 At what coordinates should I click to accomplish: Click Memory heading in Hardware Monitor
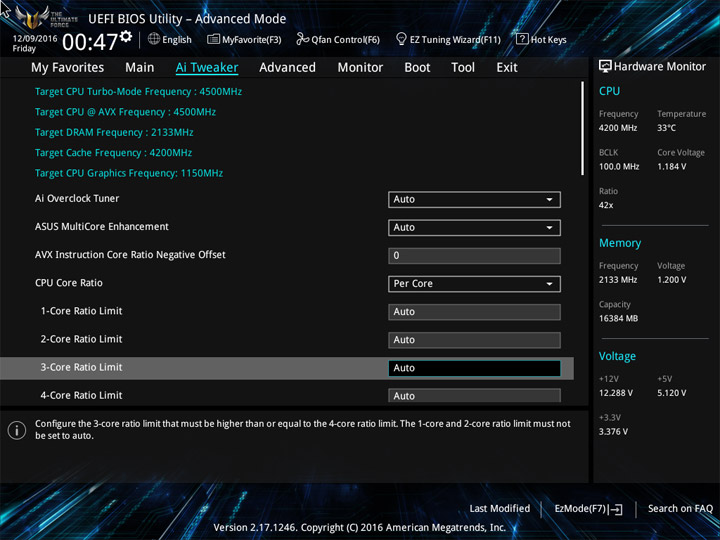coord(620,243)
